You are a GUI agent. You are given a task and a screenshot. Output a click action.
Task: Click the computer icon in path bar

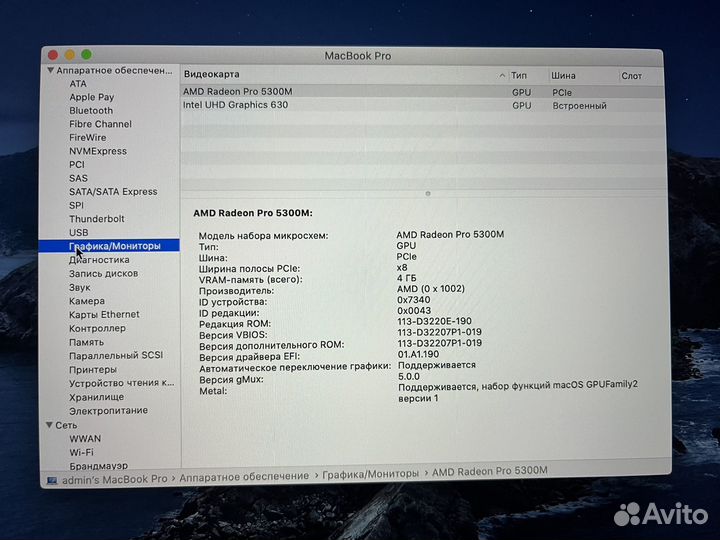pyautogui.click(x=52, y=480)
